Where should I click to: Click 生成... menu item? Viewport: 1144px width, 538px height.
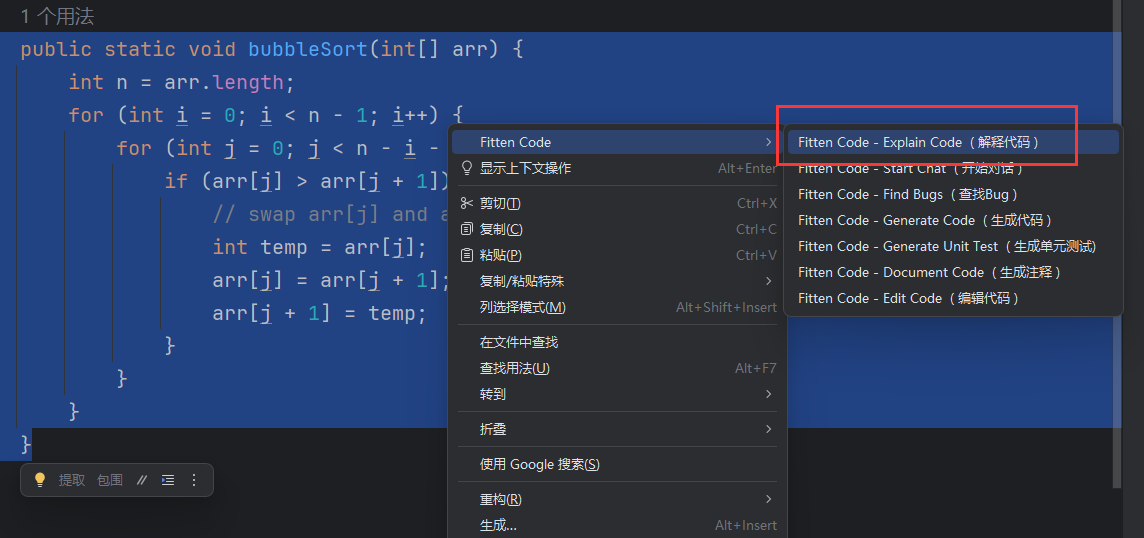[618, 526]
